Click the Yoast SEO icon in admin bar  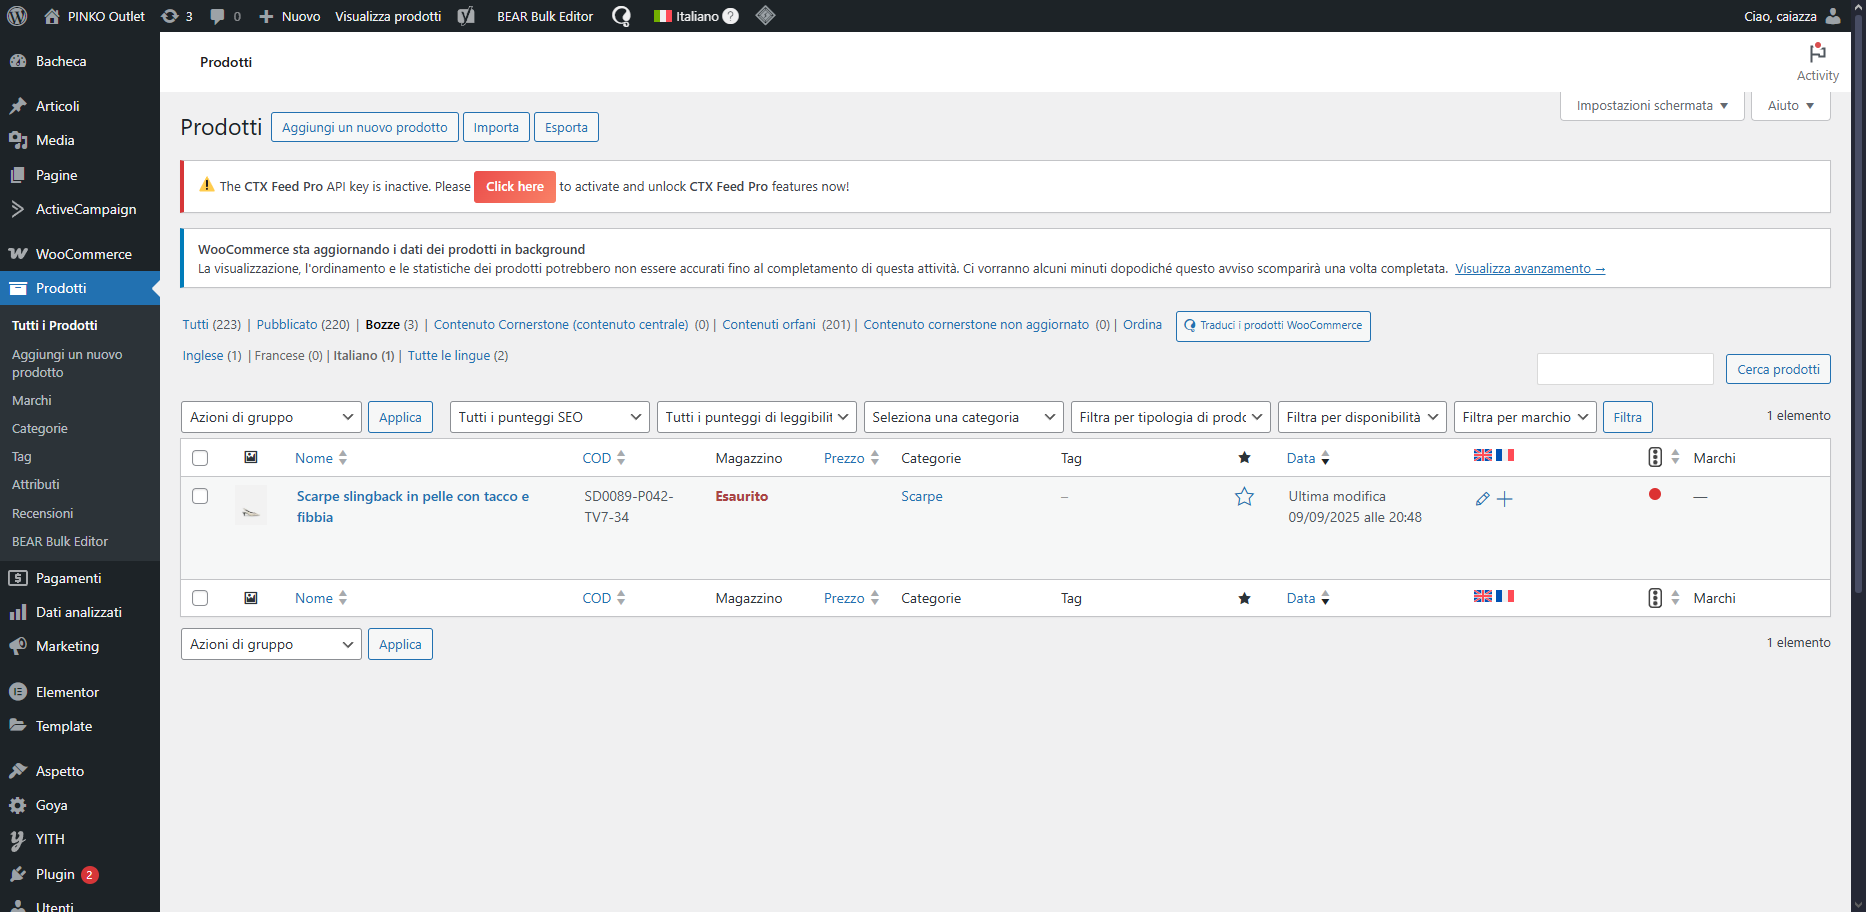(466, 16)
